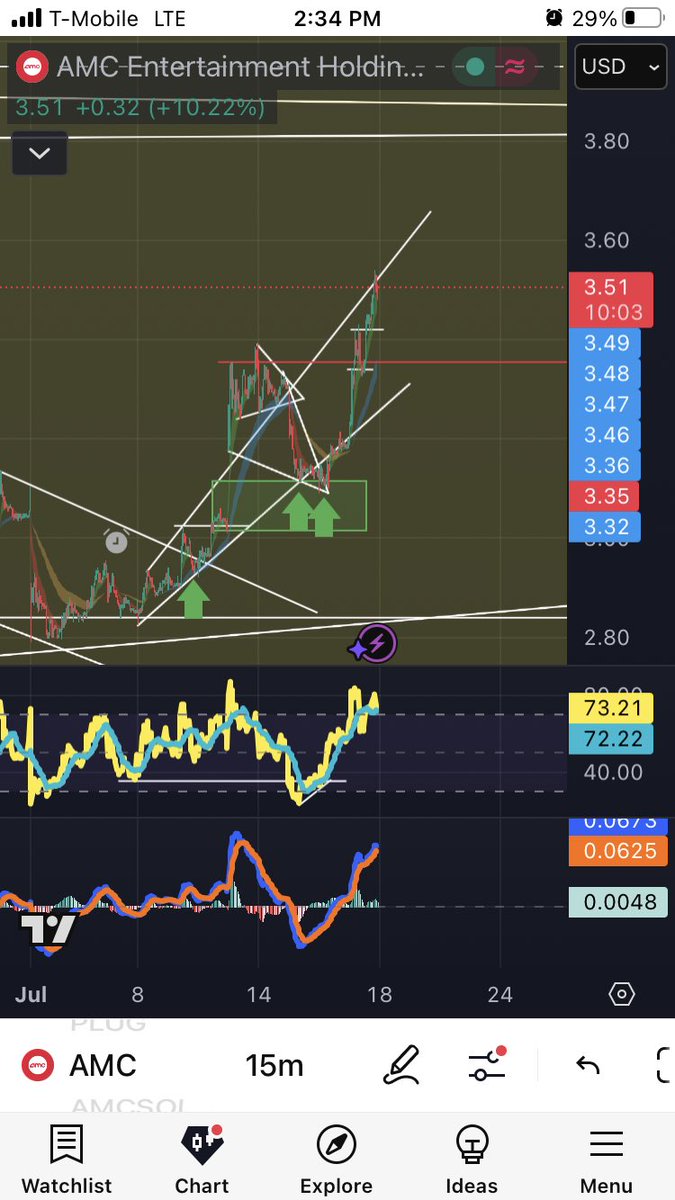This screenshot has width=675, height=1200.
Task: Select the red 3.35 price label
Action: (x=604, y=496)
